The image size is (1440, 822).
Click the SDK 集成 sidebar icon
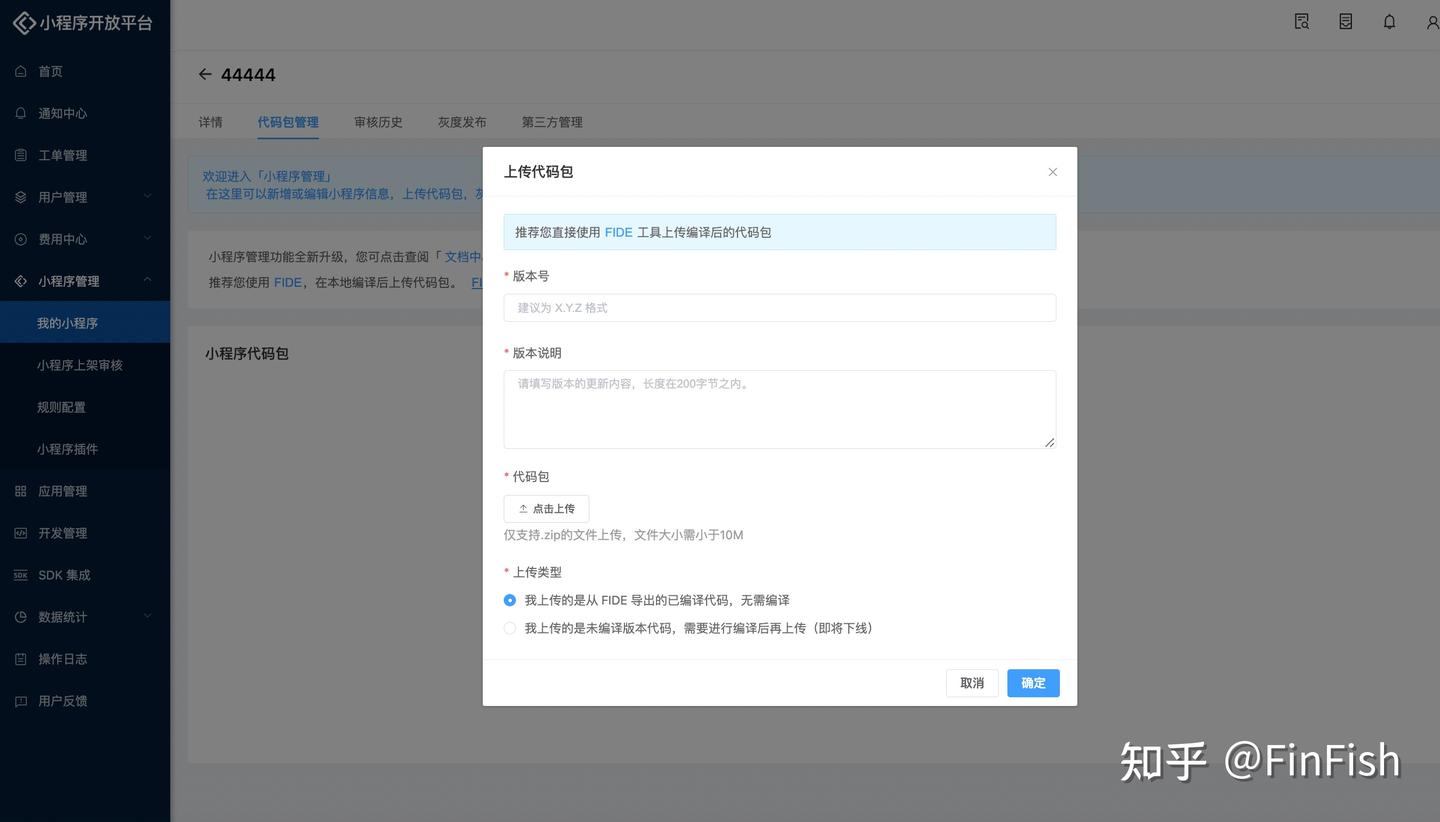point(21,575)
